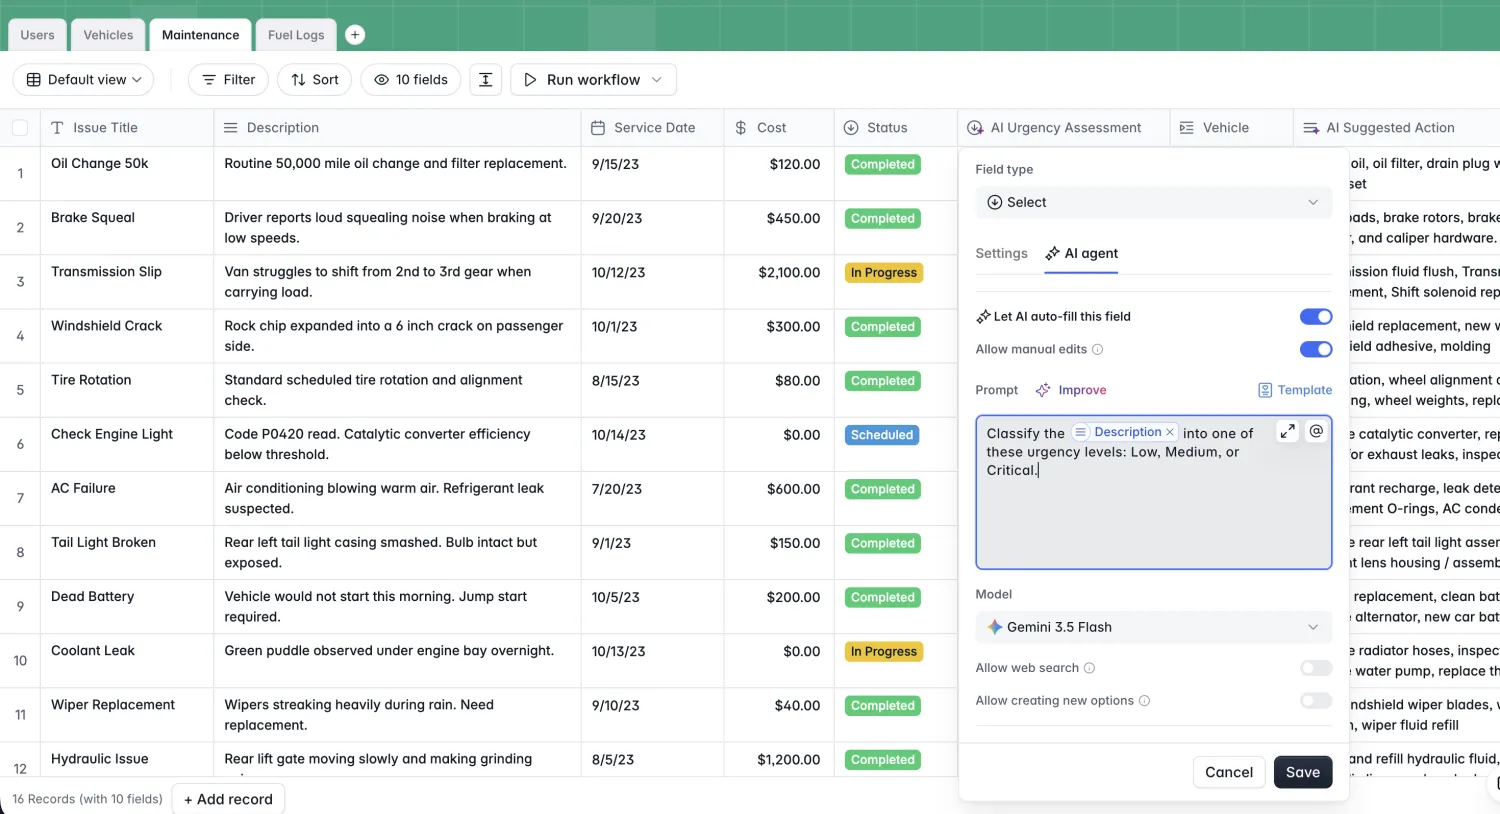The height and width of the screenshot is (814, 1500).
Task: Click the Windshield Crack description cell
Action: click(x=397, y=336)
